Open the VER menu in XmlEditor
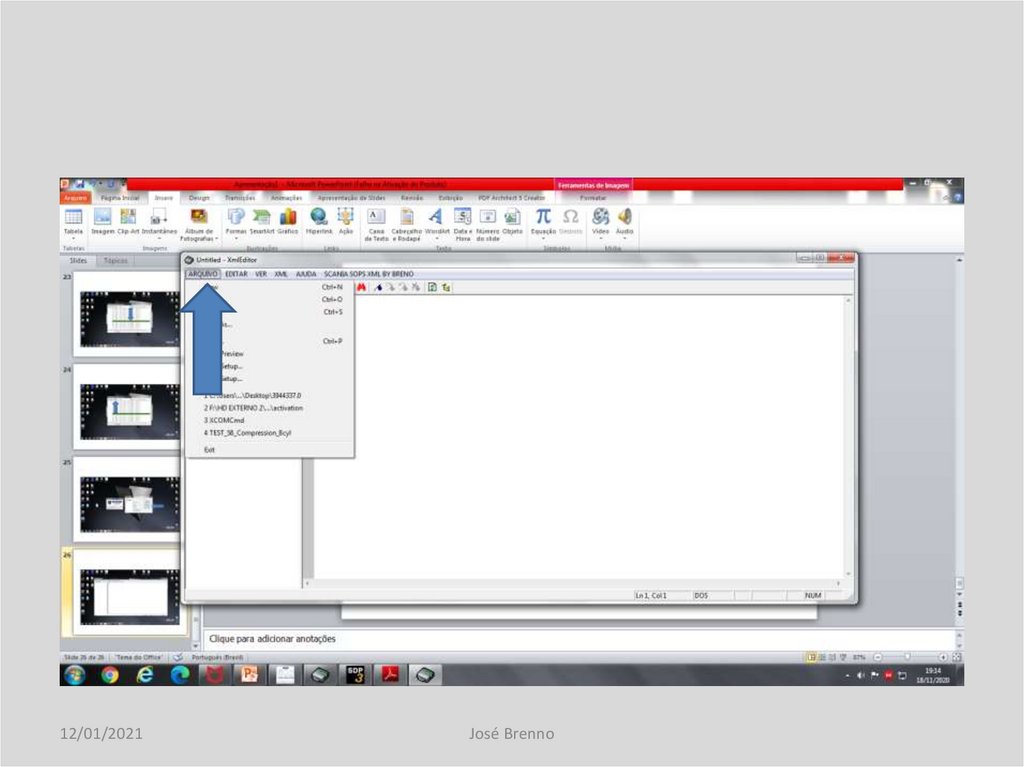 (261, 274)
